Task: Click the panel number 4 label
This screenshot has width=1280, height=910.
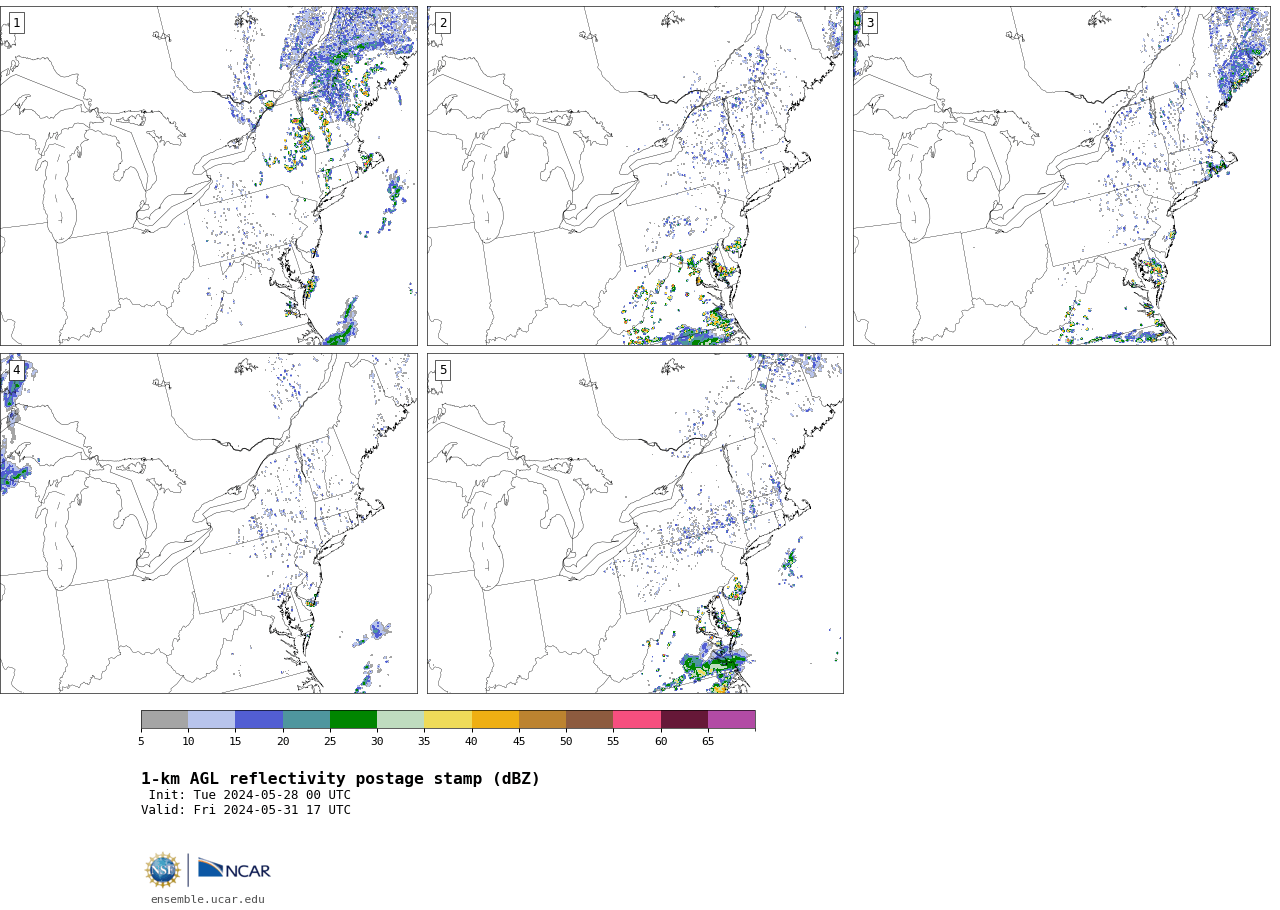Action: (x=16, y=370)
